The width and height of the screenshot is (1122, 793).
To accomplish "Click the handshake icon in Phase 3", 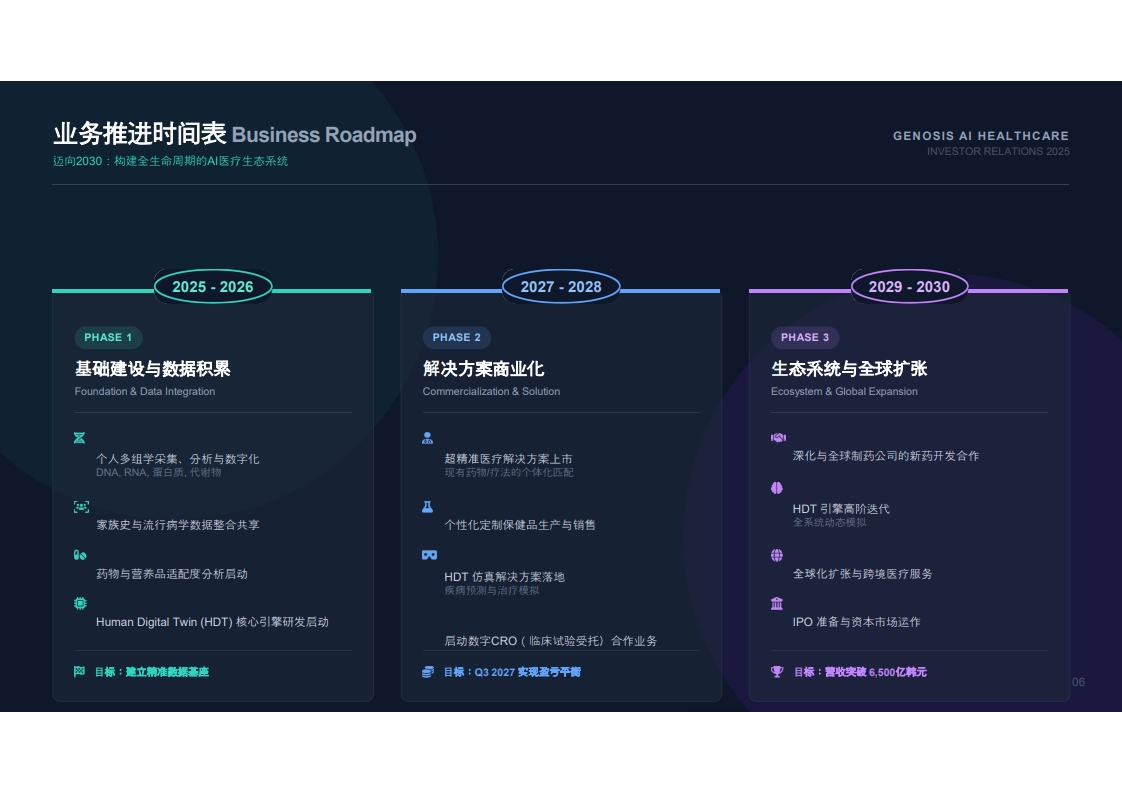I will [x=779, y=437].
